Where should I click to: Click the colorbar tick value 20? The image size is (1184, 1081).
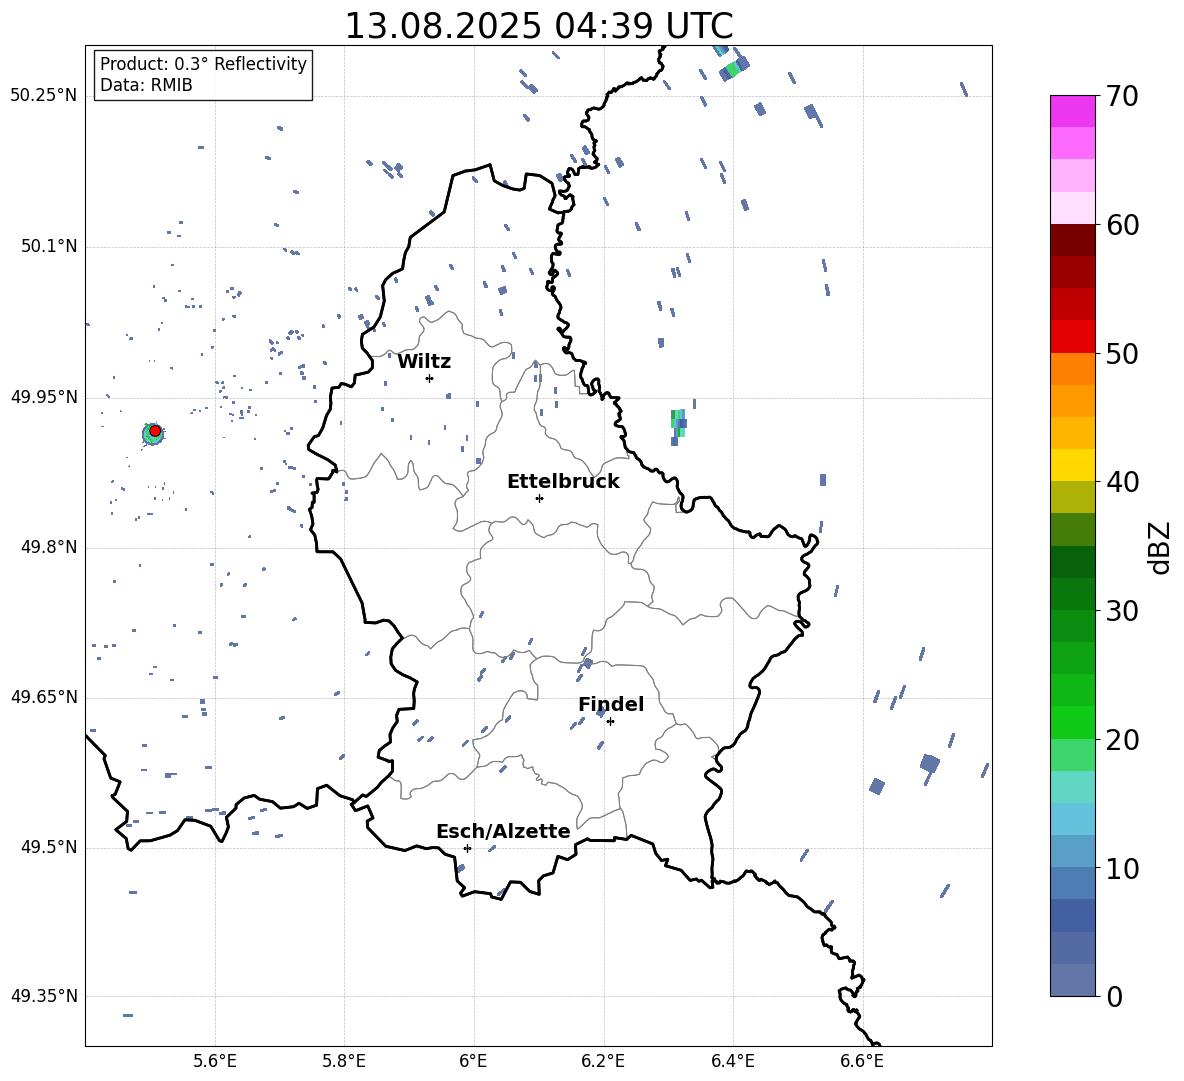click(1122, 740)
